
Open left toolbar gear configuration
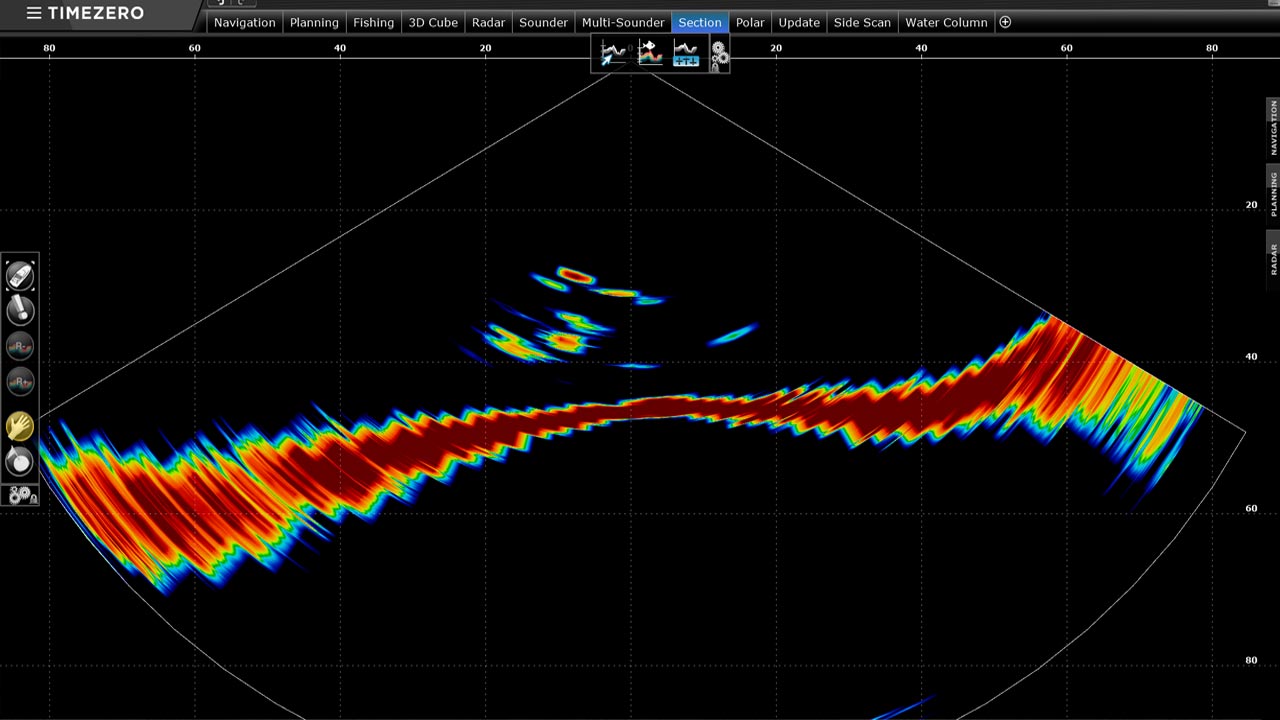click(x=21, y=494)
